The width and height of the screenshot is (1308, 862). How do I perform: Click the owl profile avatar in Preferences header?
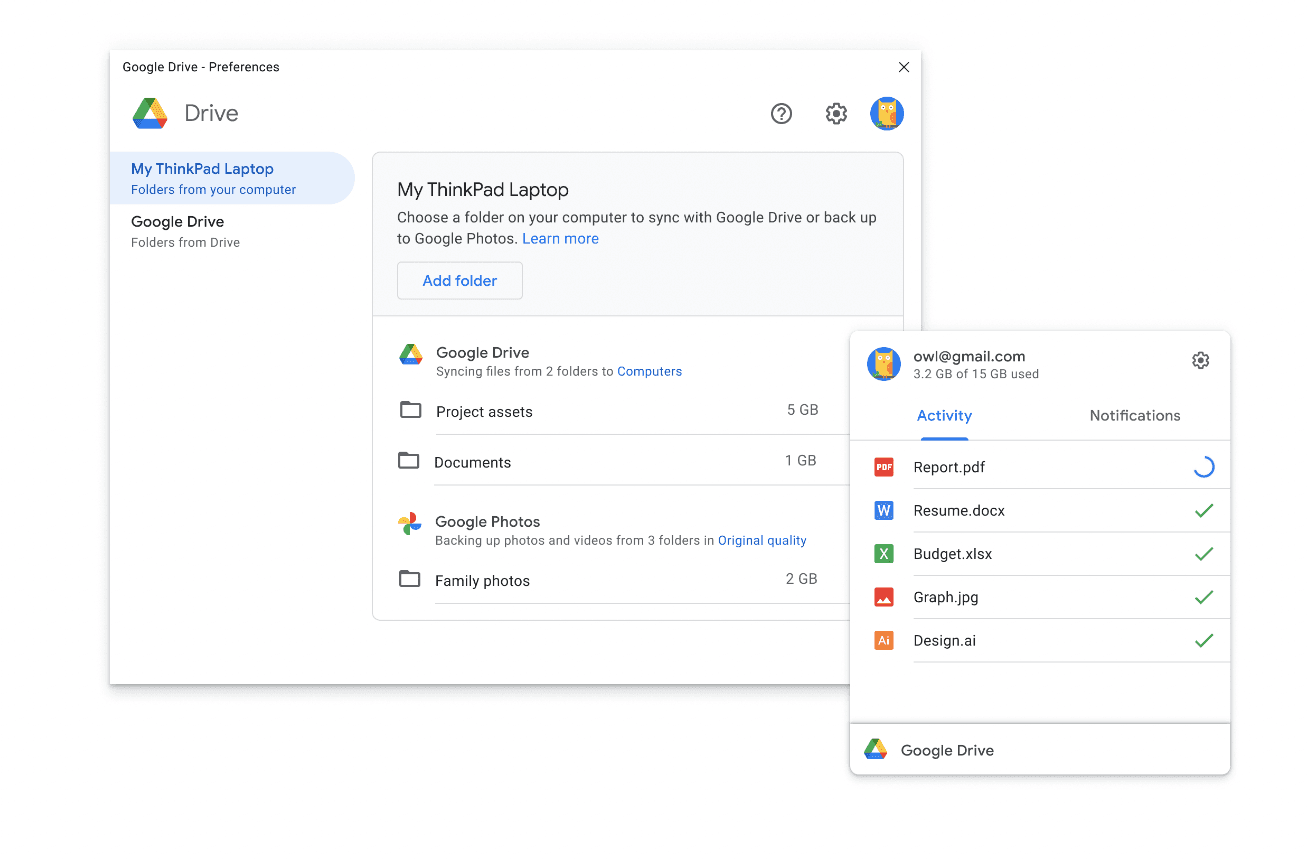coord(887,113)
